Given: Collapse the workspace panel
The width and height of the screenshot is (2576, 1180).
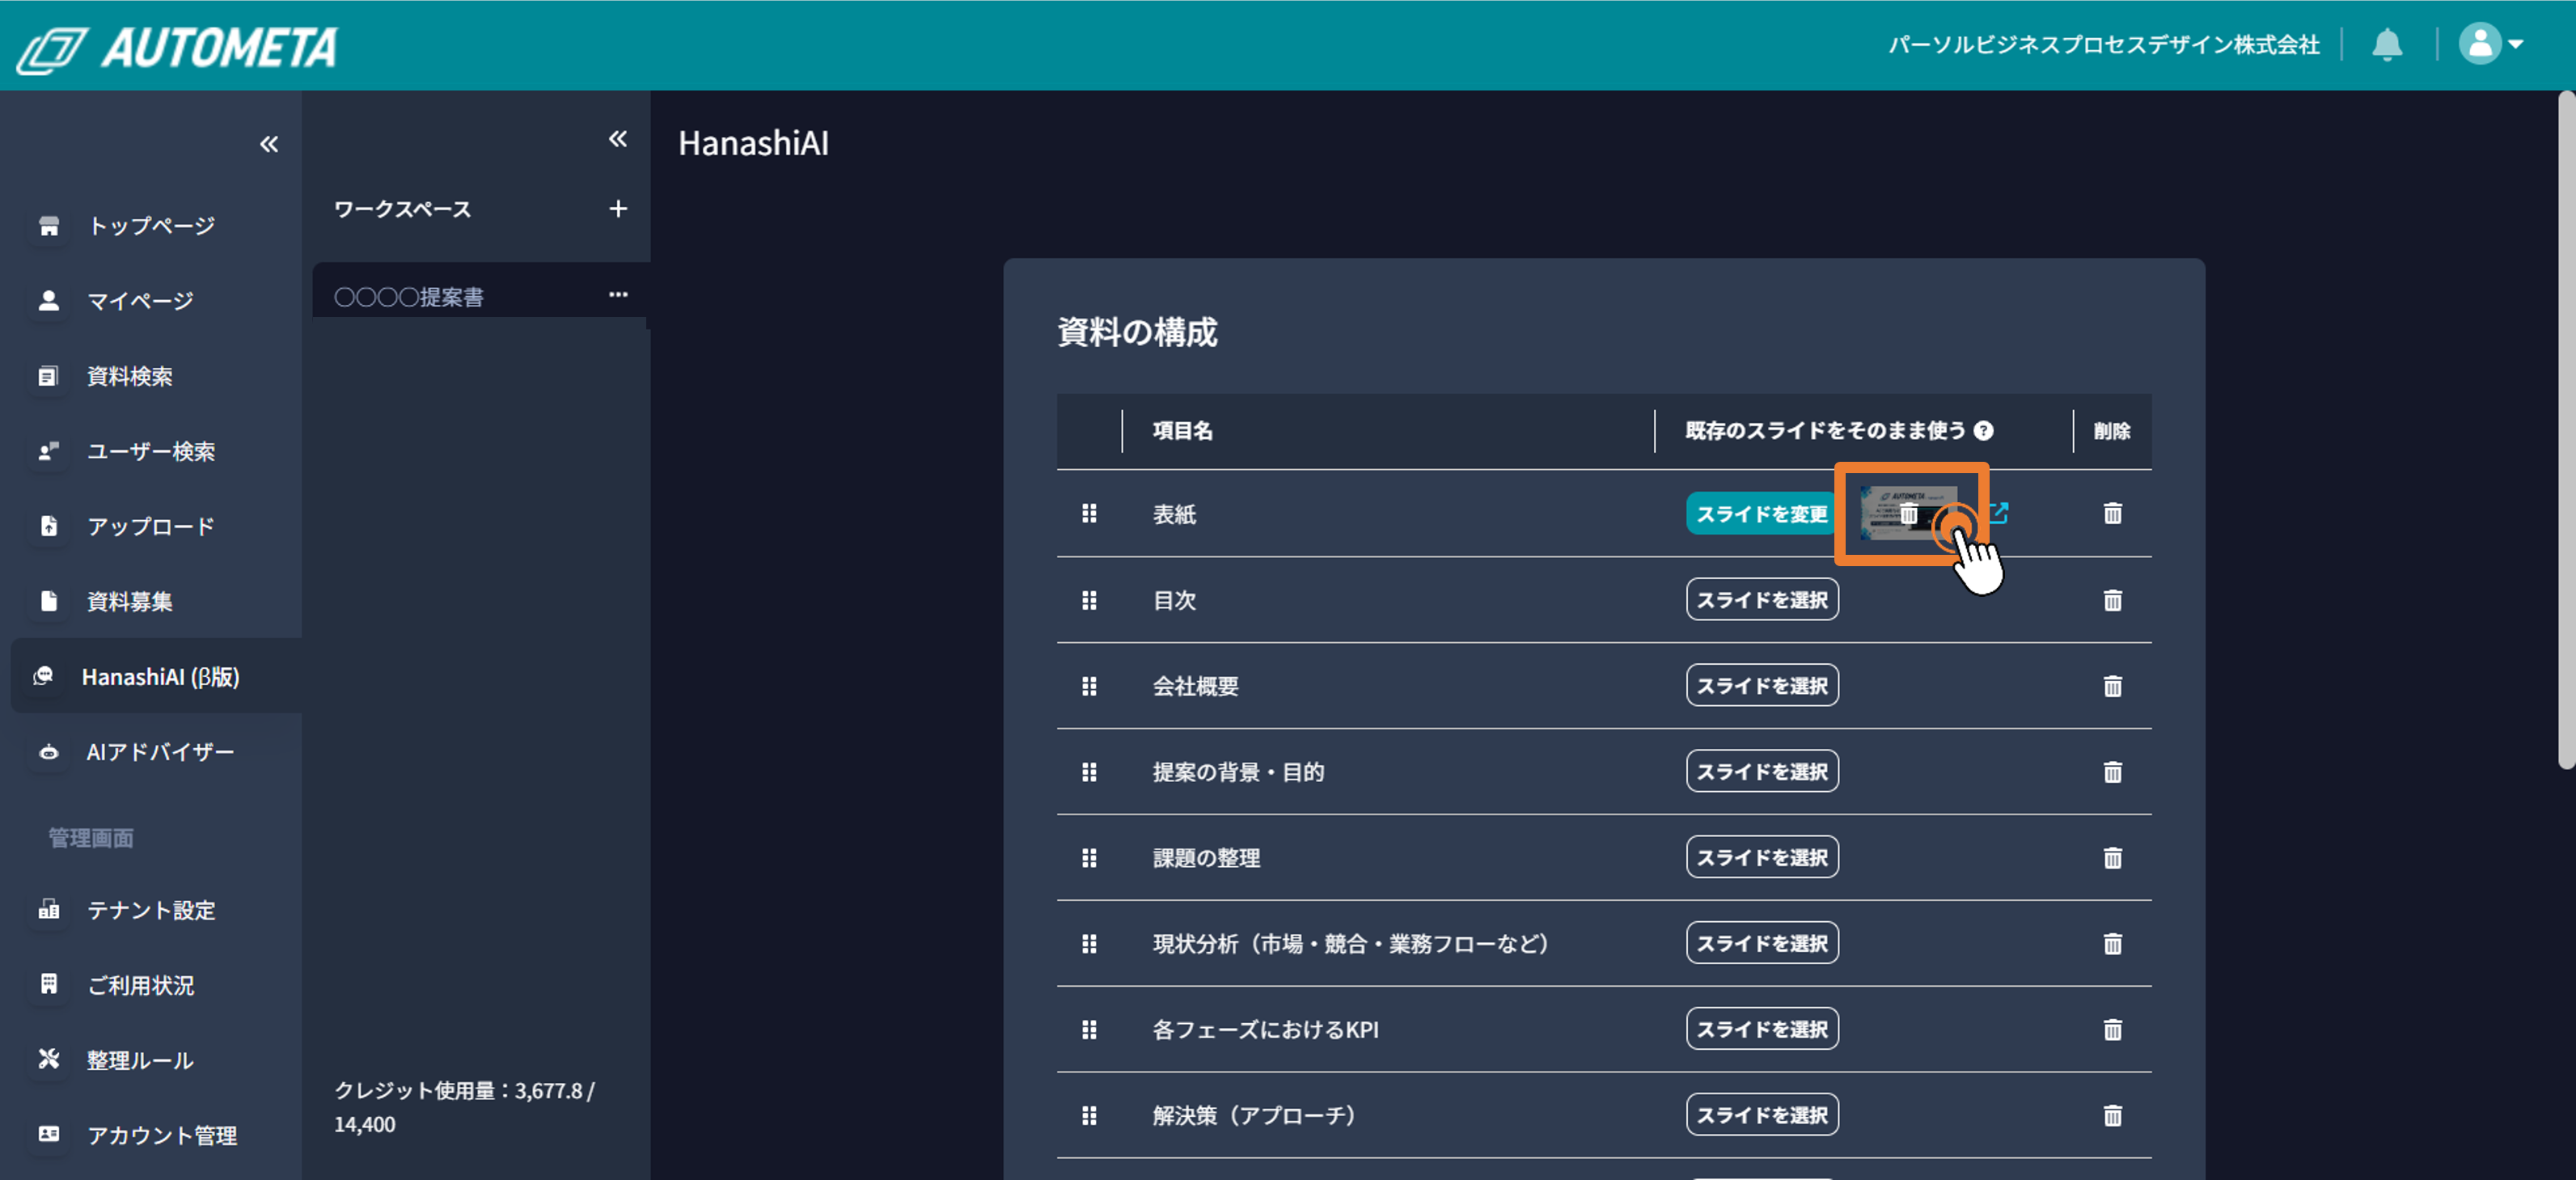Looking at the screenshot, I should [618, 139].
